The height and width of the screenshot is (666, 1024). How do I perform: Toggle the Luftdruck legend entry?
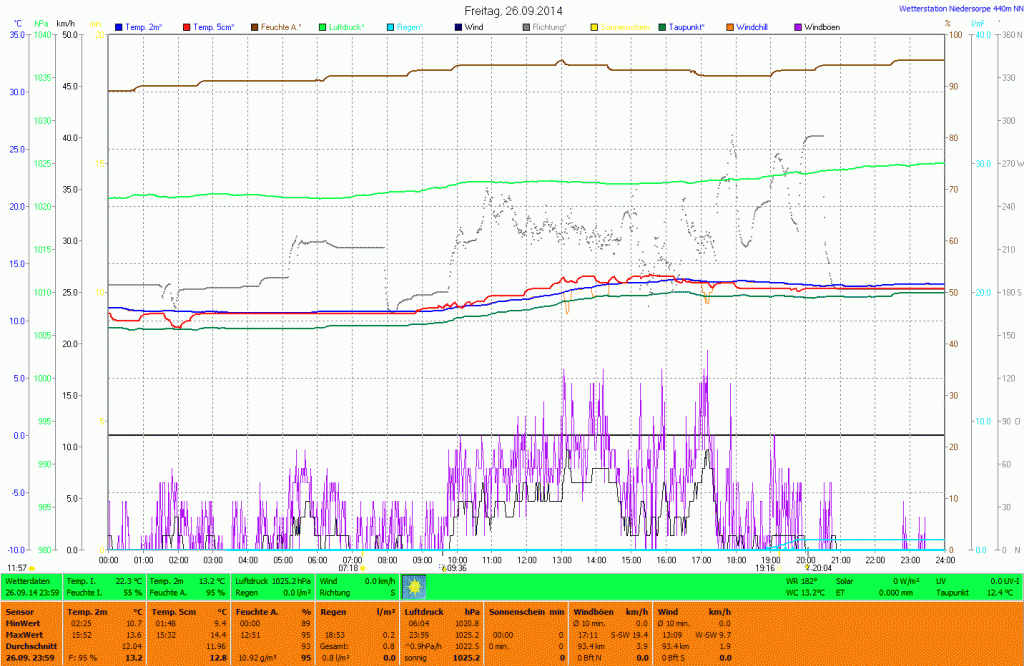coord(350,27)
